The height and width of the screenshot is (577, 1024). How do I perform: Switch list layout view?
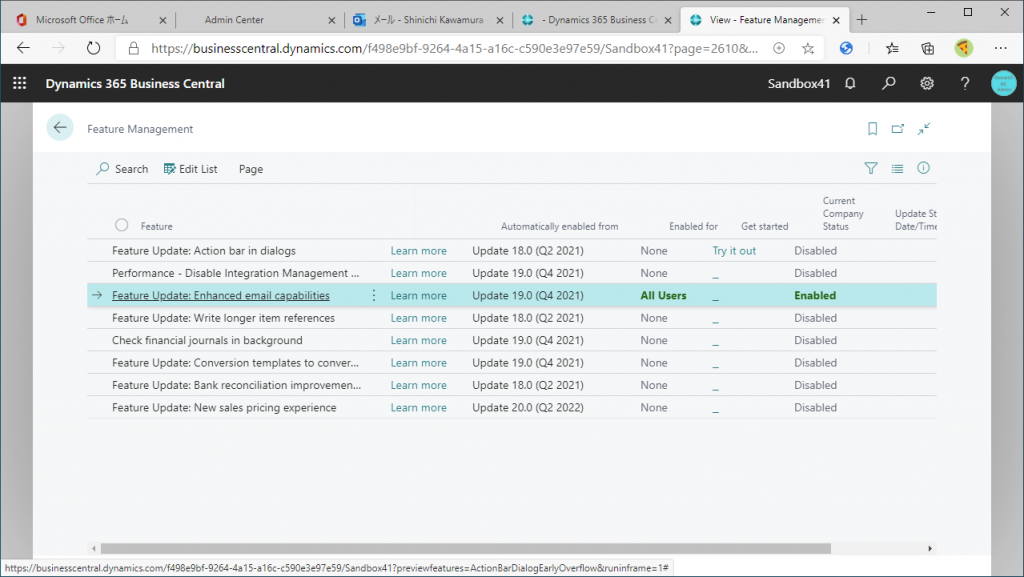point(897,168)
